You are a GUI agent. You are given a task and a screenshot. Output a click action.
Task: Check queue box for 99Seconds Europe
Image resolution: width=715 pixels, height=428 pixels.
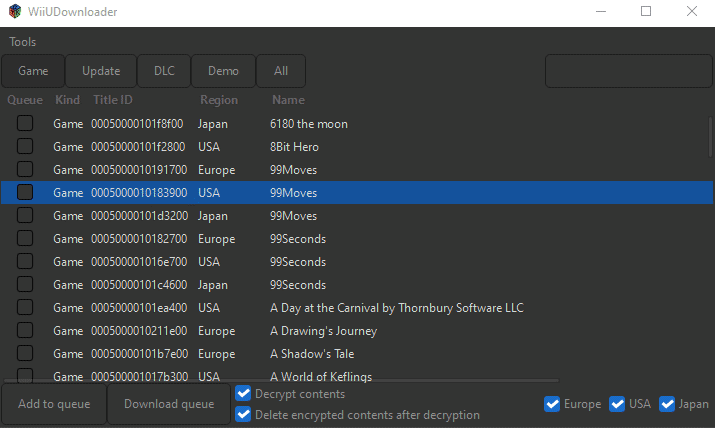coord(25,238)
